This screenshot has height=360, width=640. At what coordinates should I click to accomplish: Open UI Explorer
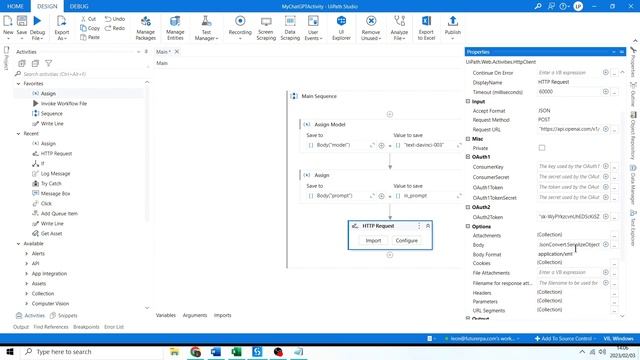(x=341, y=28)
